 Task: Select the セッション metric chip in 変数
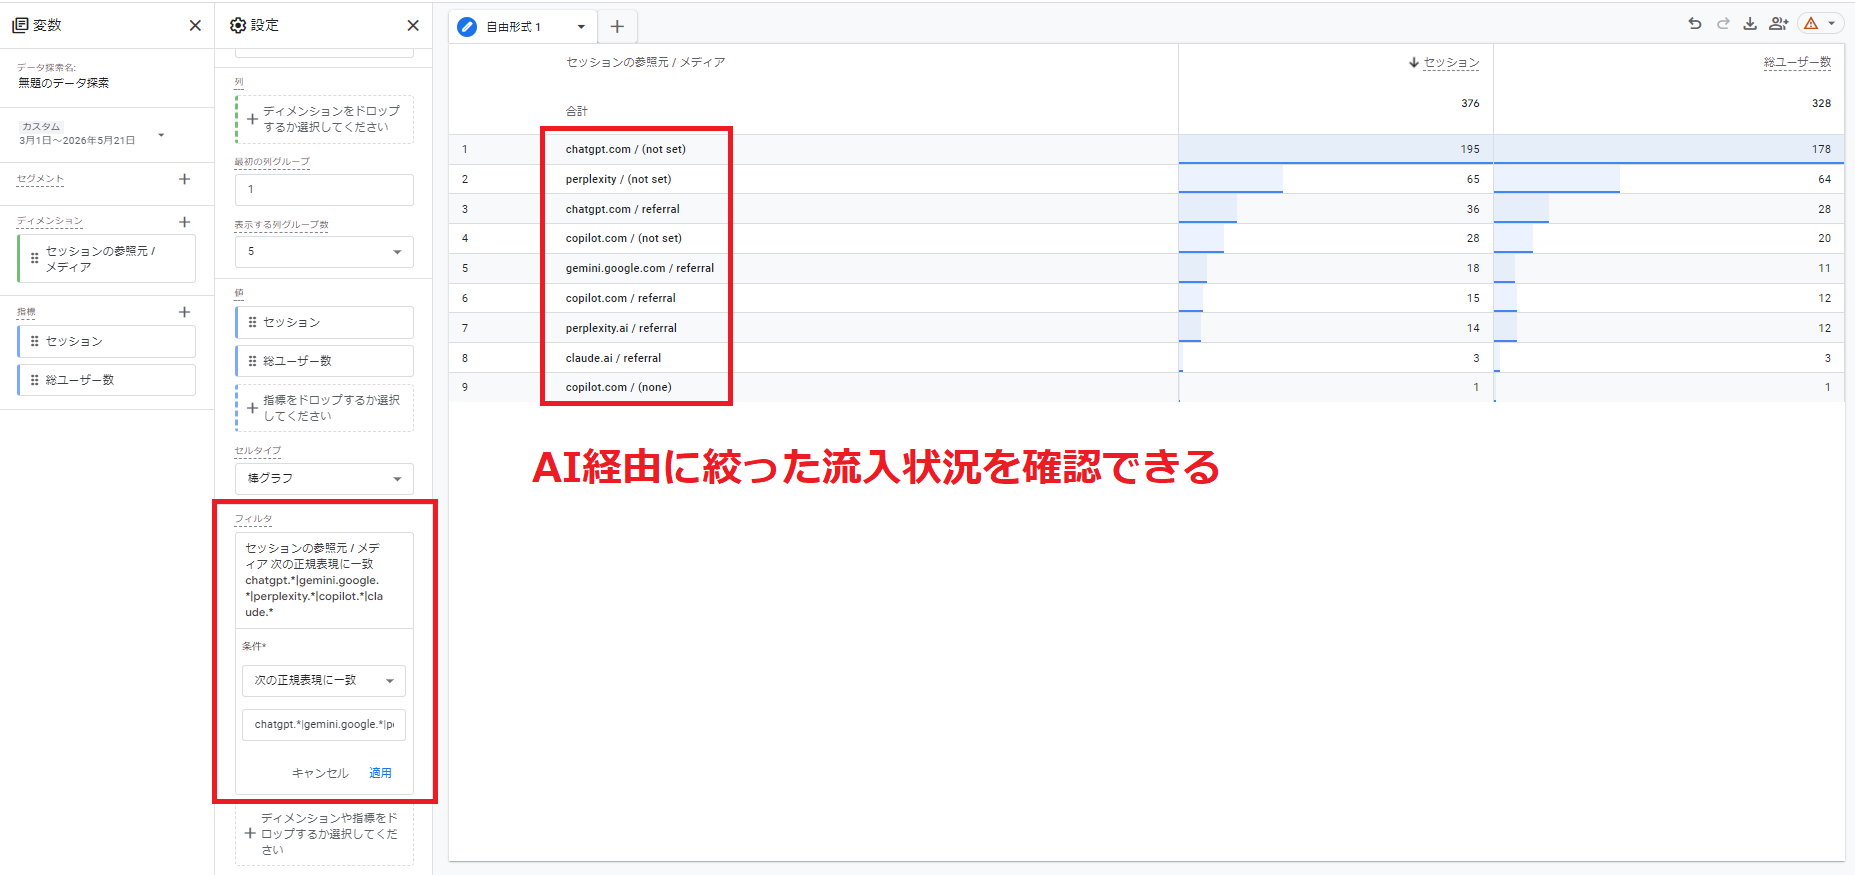pyautogui.click(x=107, y=341)
